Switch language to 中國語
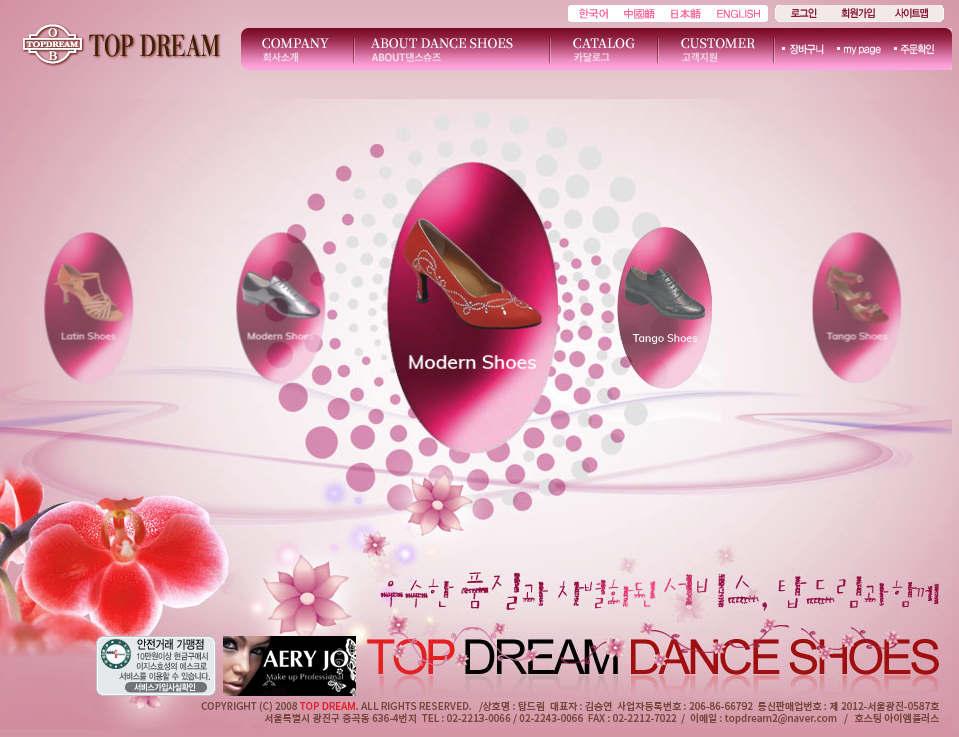The image size is (959, 737). coord(639,13)
